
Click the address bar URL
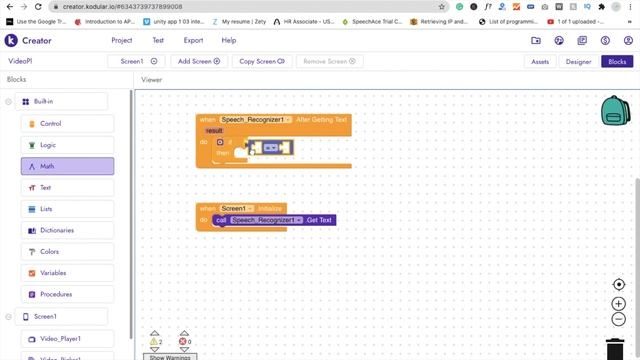pyautogui.click(x=122, y=7)
